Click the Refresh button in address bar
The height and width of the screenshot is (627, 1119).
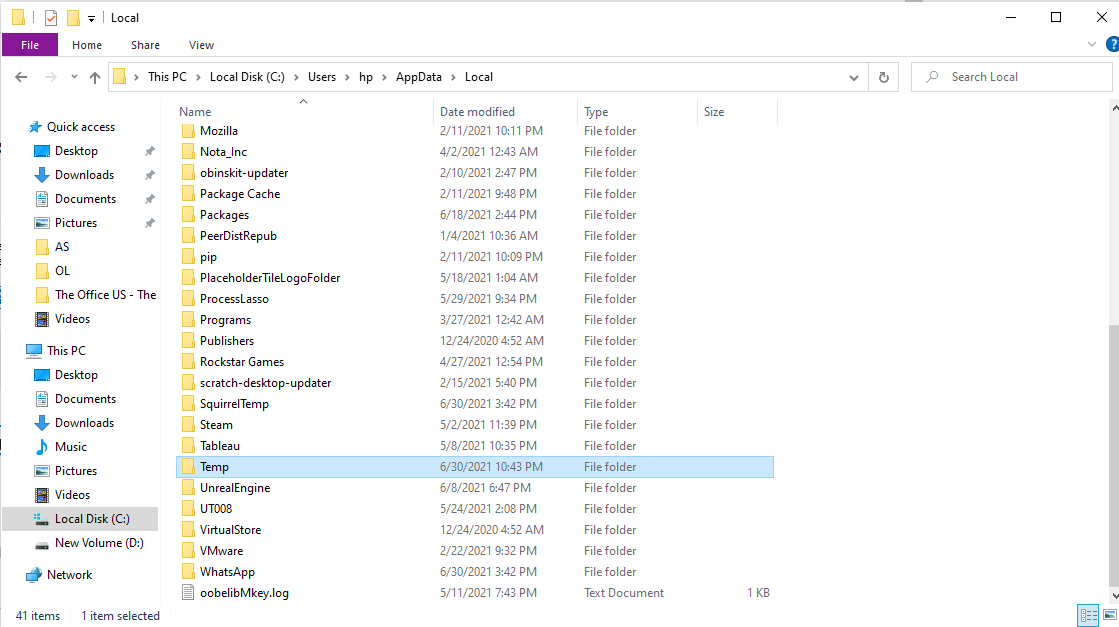883,77
